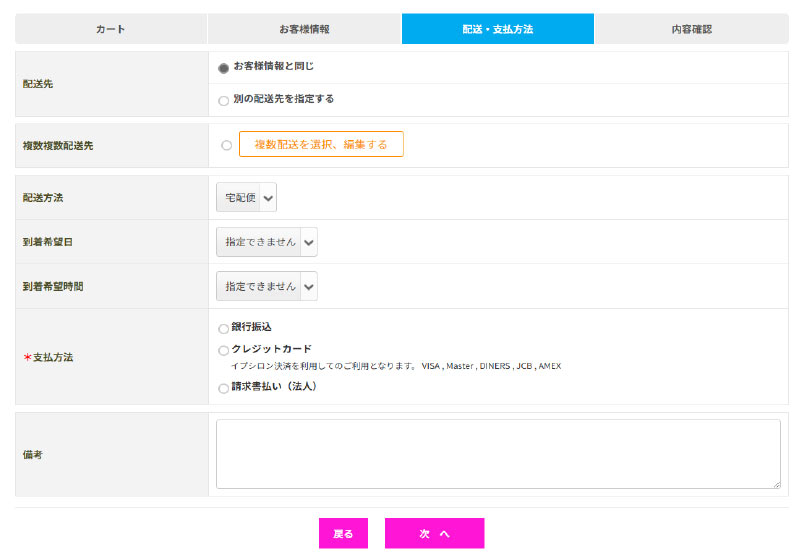Choose クレジットカード payment option
The width and height of the screenshot is (800, 560).
(x=223, y=351)
